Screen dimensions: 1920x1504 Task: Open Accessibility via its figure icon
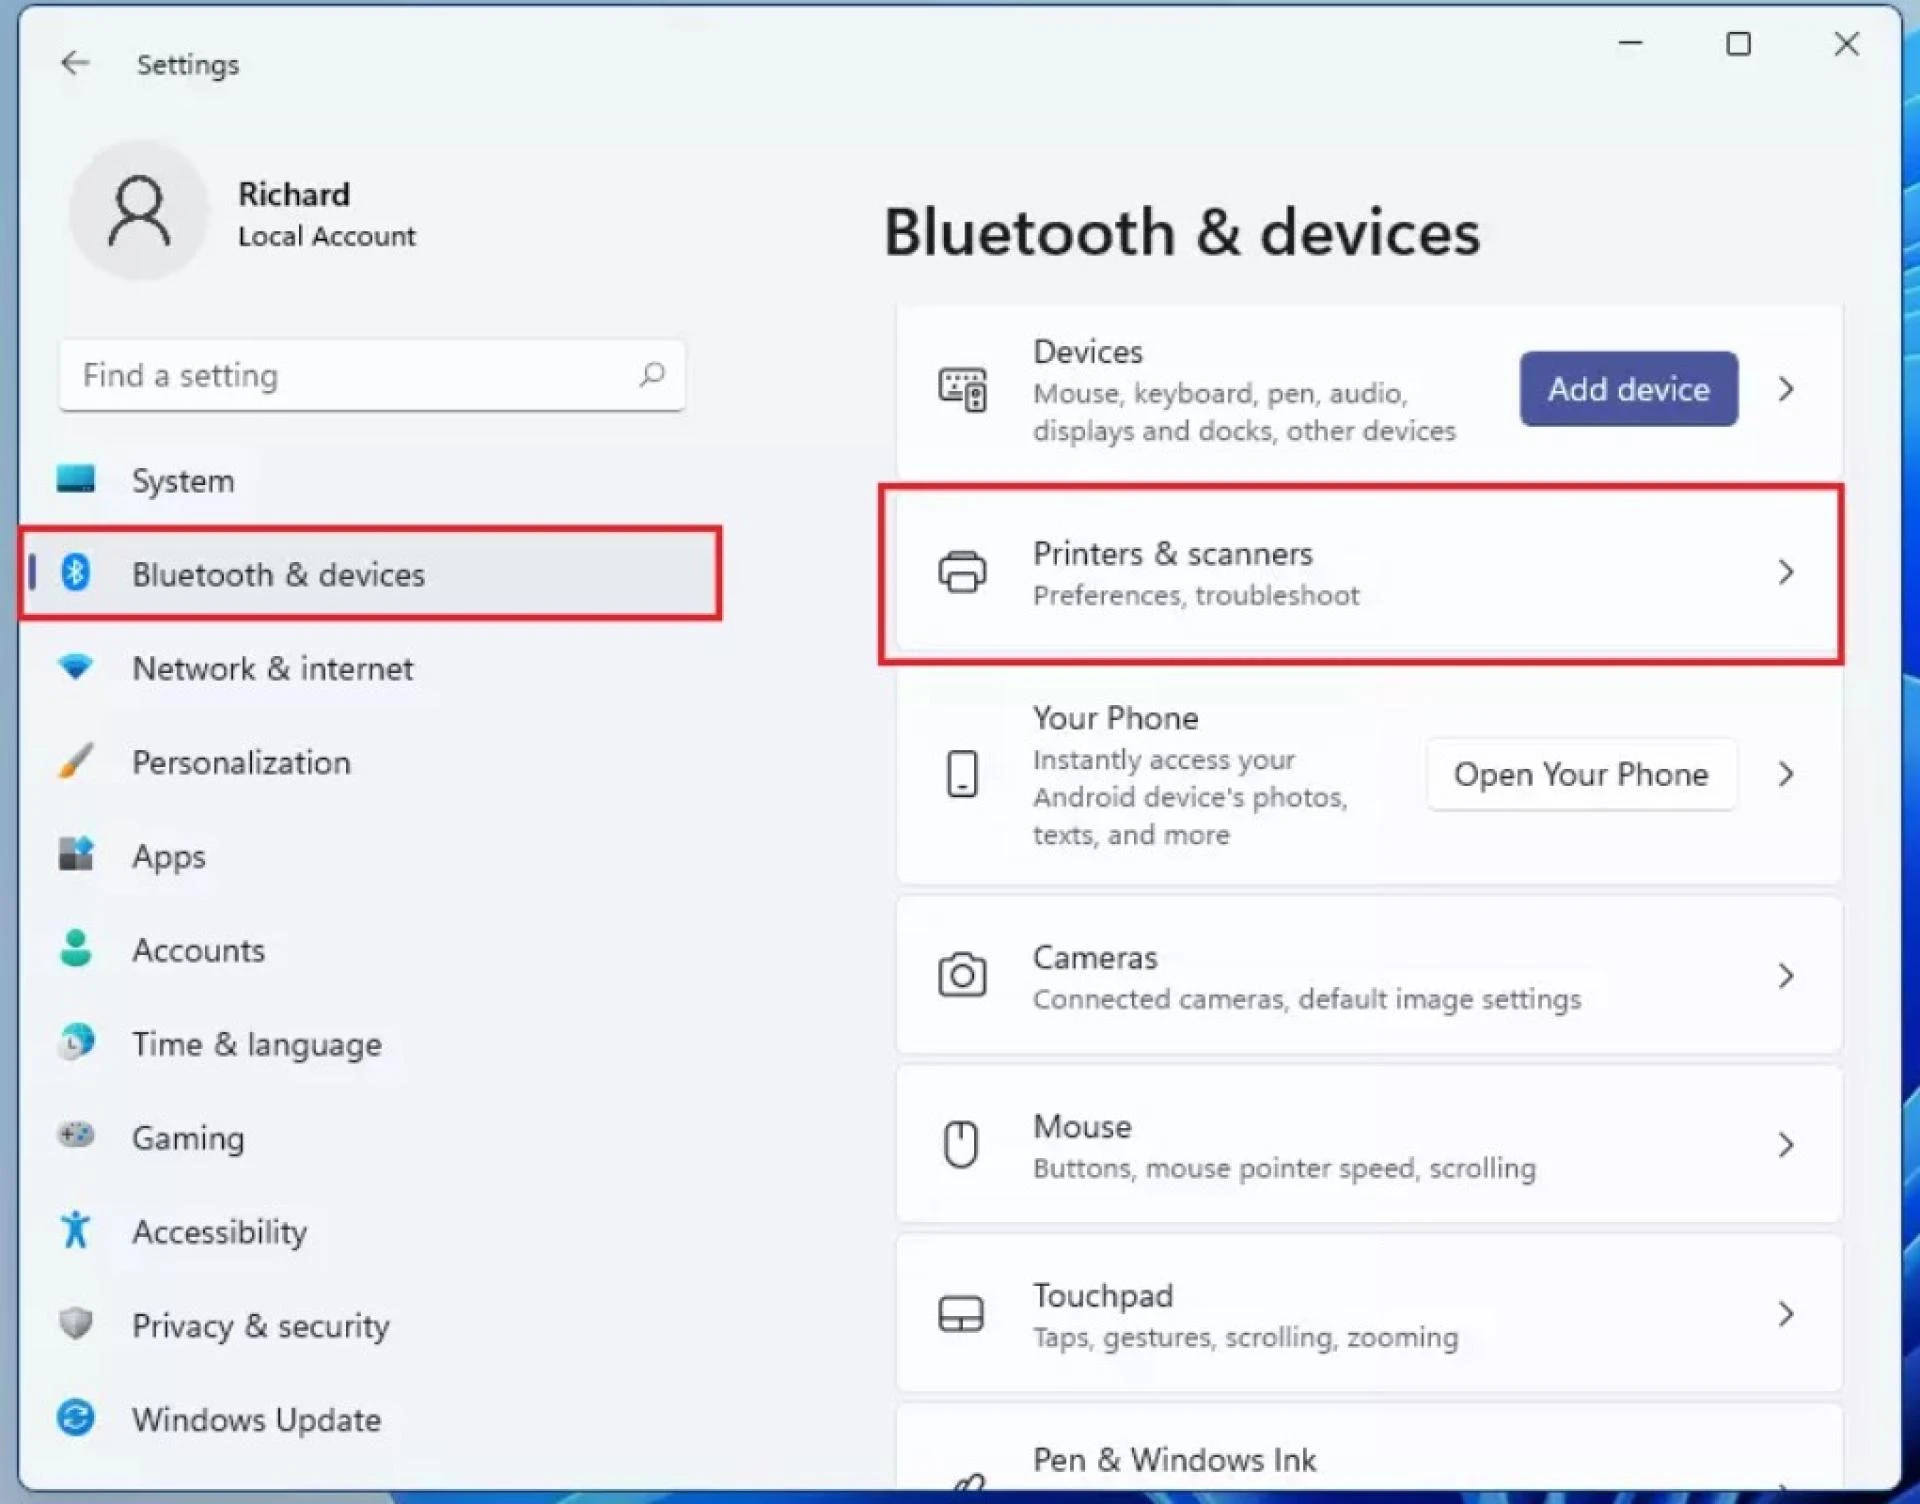click(76, 1231)
